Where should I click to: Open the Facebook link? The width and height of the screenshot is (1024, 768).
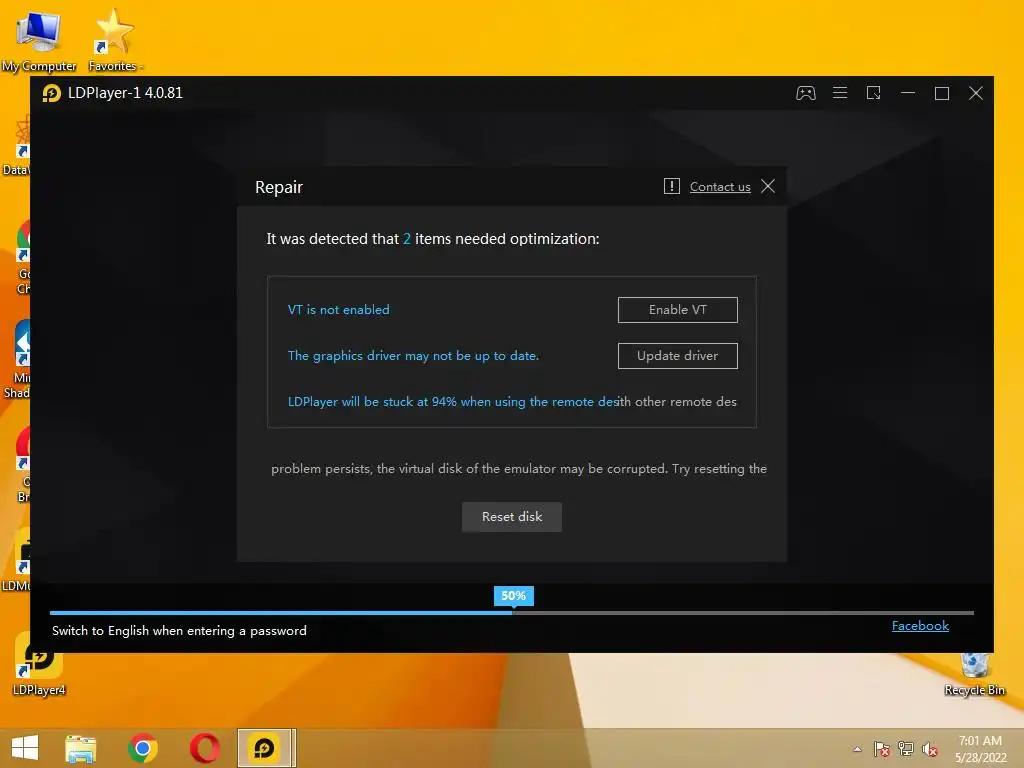point(920,626)
